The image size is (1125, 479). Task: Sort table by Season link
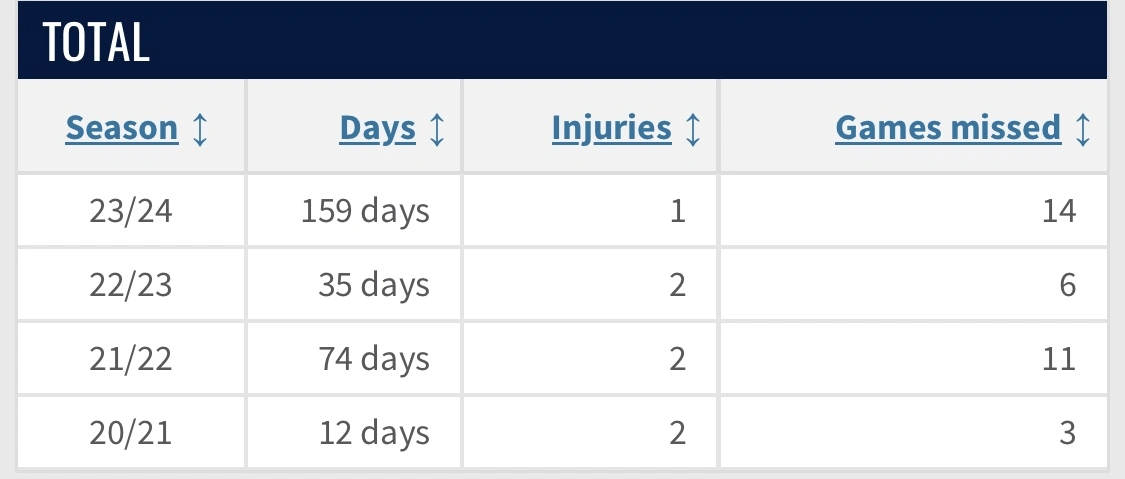click(121, 129)
